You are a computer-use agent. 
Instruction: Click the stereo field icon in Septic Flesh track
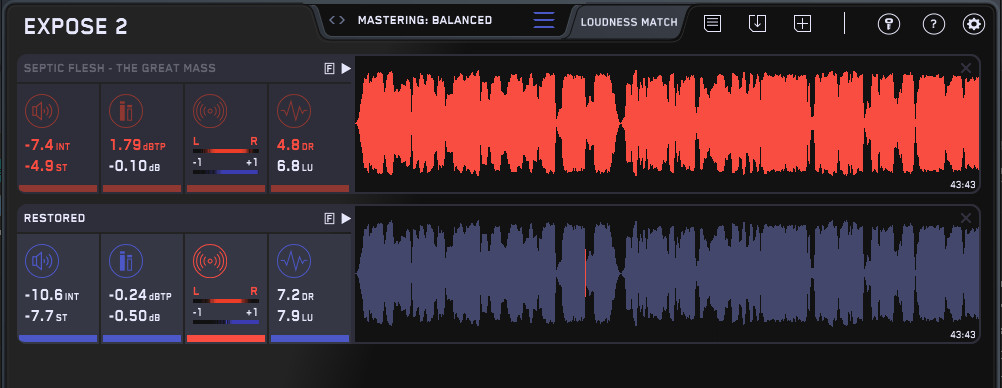click(210, 111)
